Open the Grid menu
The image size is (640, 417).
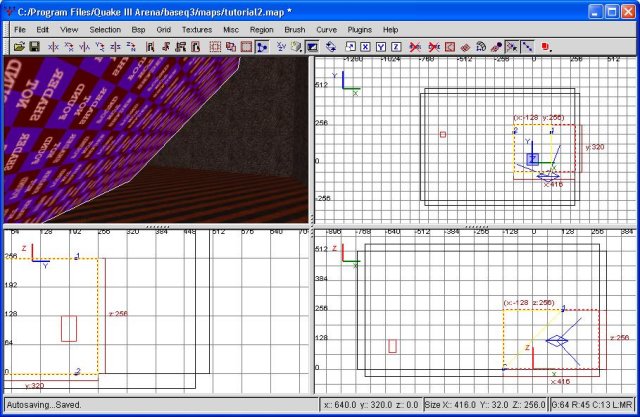pyautogui.click(x=163, y=30)
